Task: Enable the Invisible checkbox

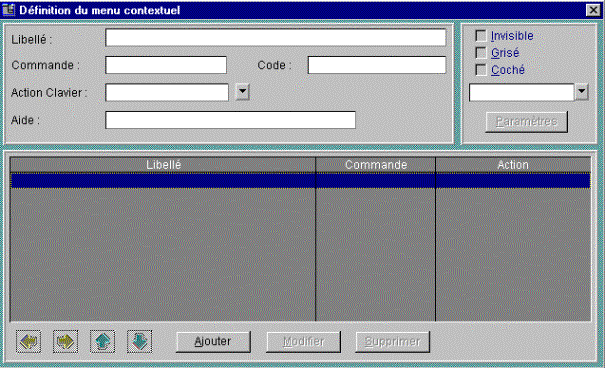Action: click(481, 36)
